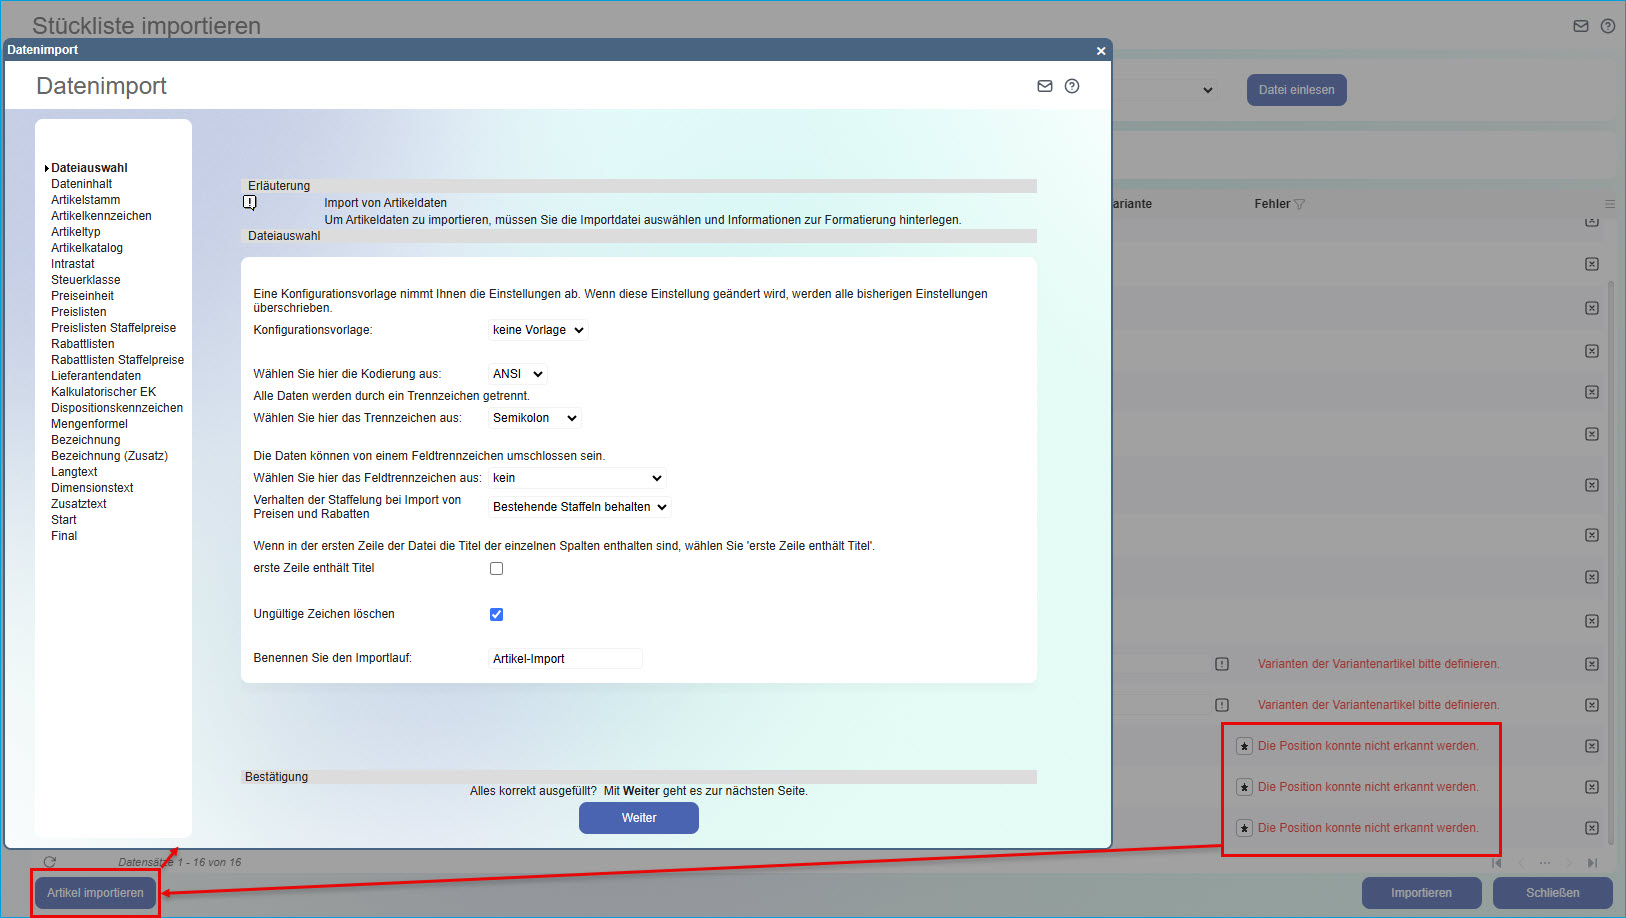The image size is (1626, 918).
Task: Close the Datenimport dialog
Action: [1101, 50]
